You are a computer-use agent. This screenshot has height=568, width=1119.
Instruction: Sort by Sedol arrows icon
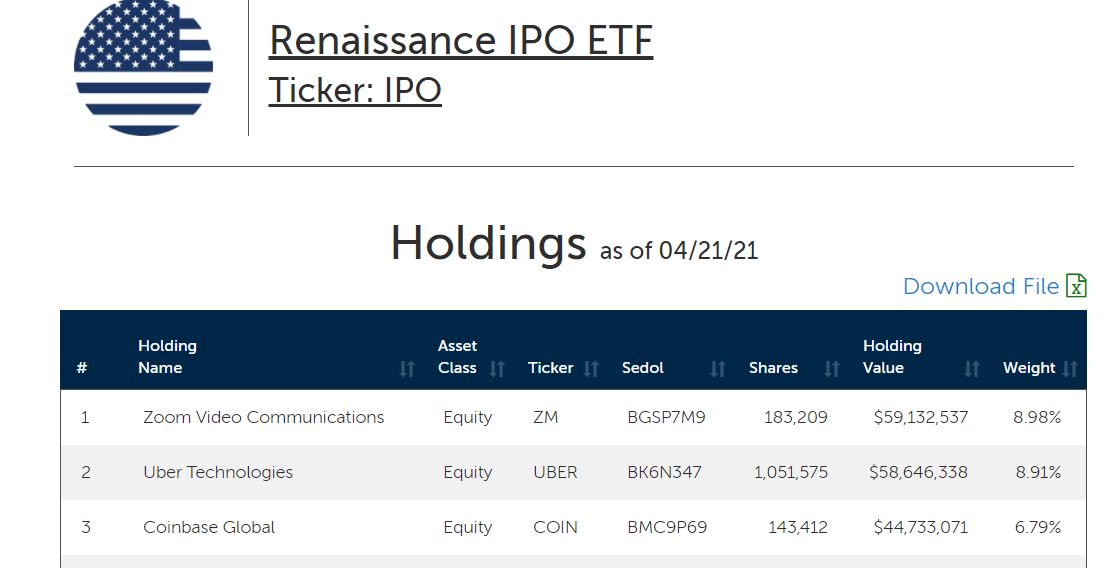(717, 369)
